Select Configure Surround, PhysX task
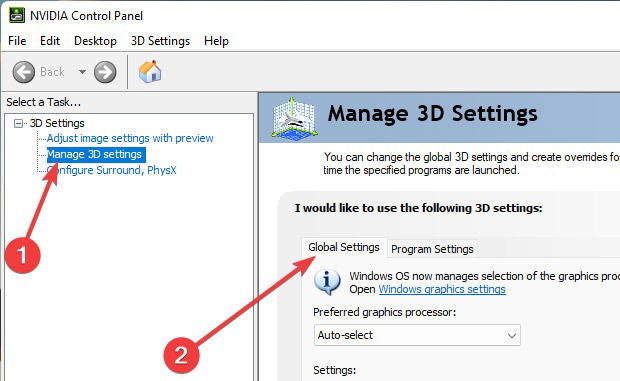Viewport: 620px width, 381px height. coord(112,170)
